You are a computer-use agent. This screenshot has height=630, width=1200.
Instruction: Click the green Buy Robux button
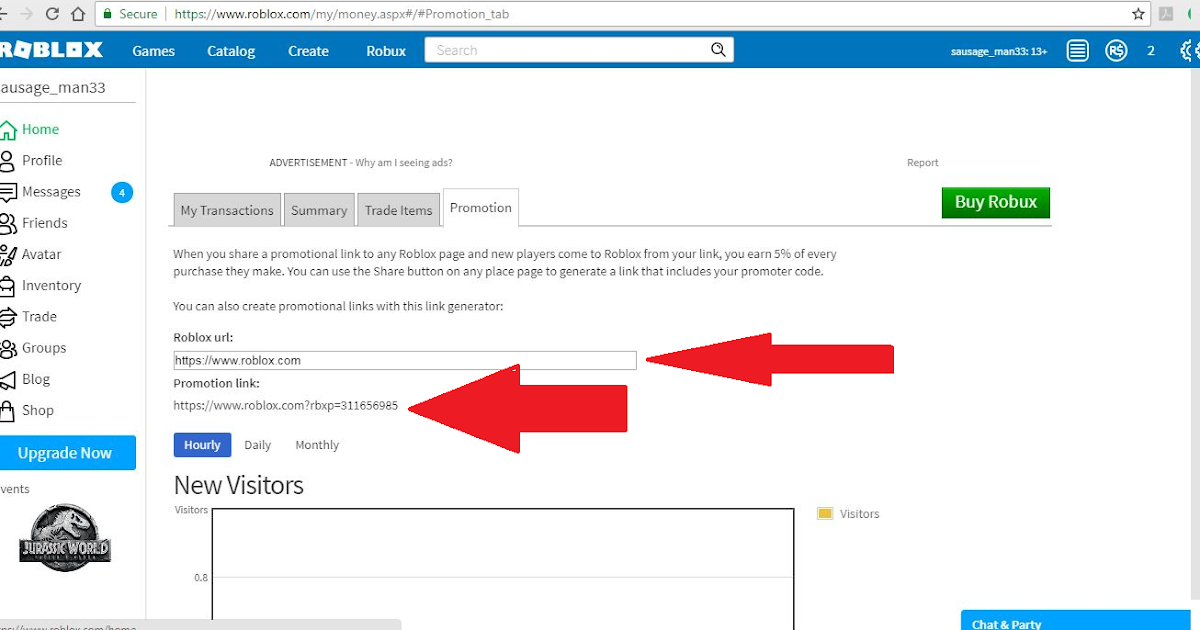(996, 202)
